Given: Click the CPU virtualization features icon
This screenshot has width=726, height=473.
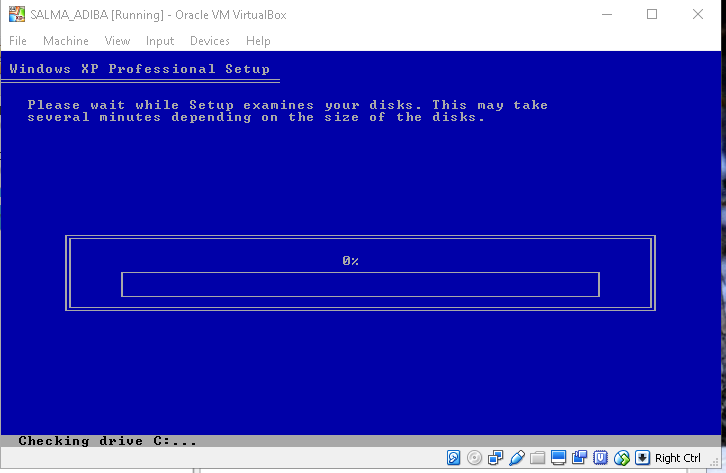Looking at the screenshot, I should pyautogui.click(x=601, y=458).
